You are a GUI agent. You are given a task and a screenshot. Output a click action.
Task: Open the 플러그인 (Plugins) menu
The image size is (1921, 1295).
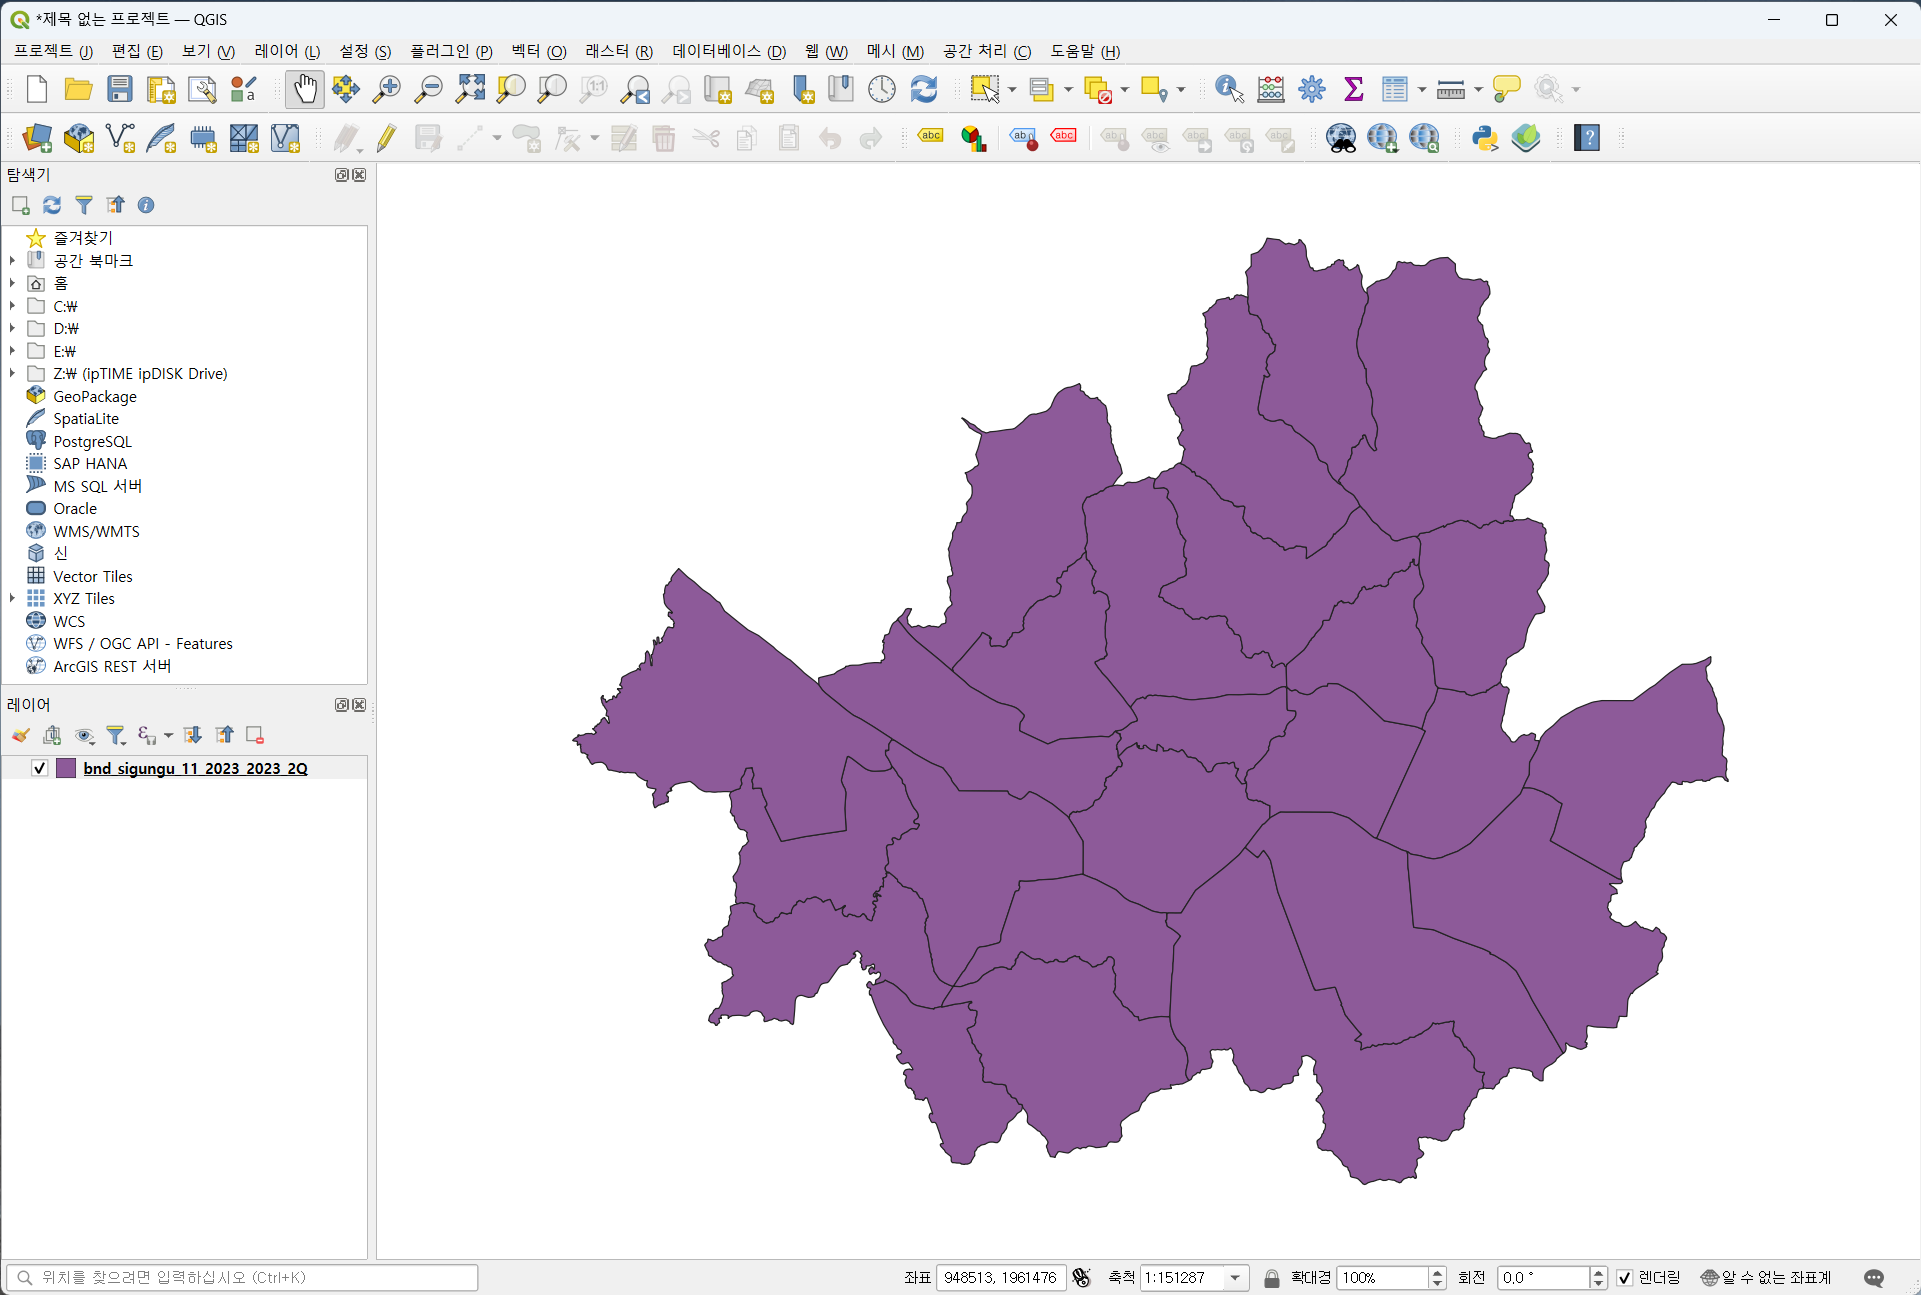point(451,51)
